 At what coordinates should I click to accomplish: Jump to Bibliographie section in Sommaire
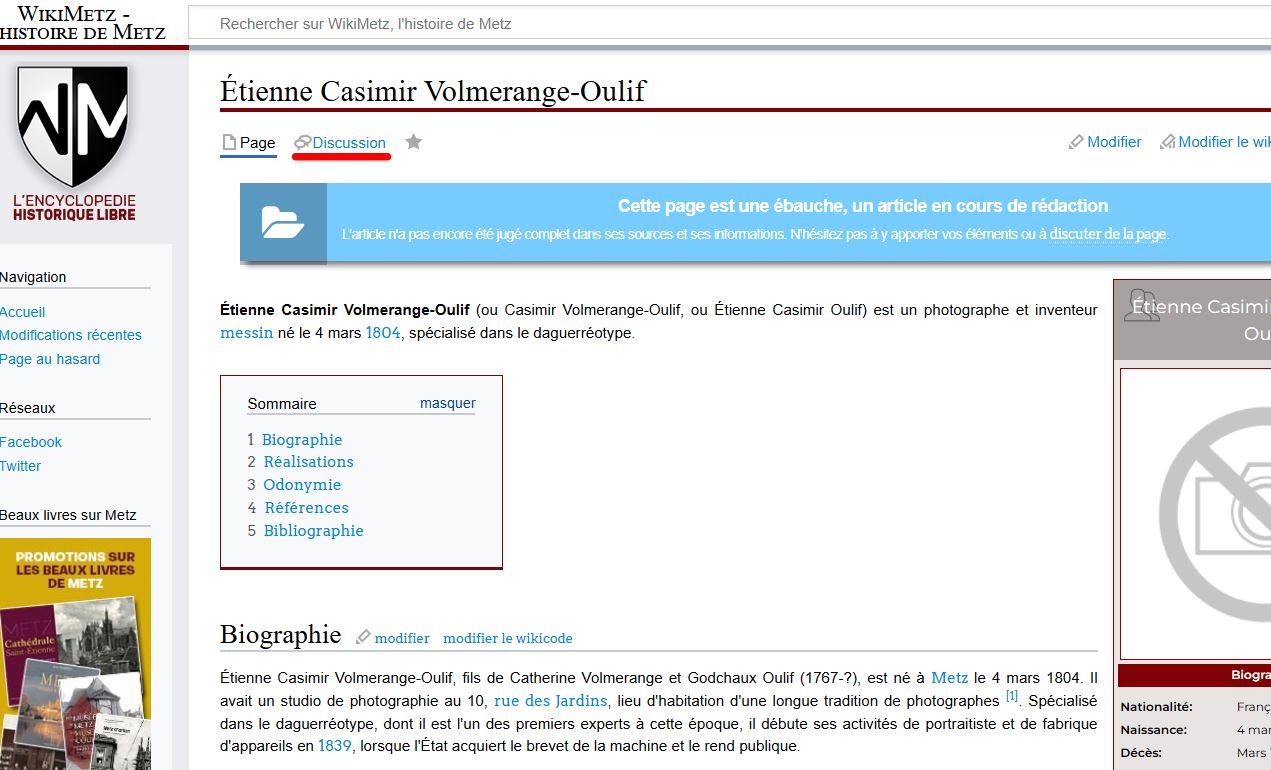pos(313,531)
